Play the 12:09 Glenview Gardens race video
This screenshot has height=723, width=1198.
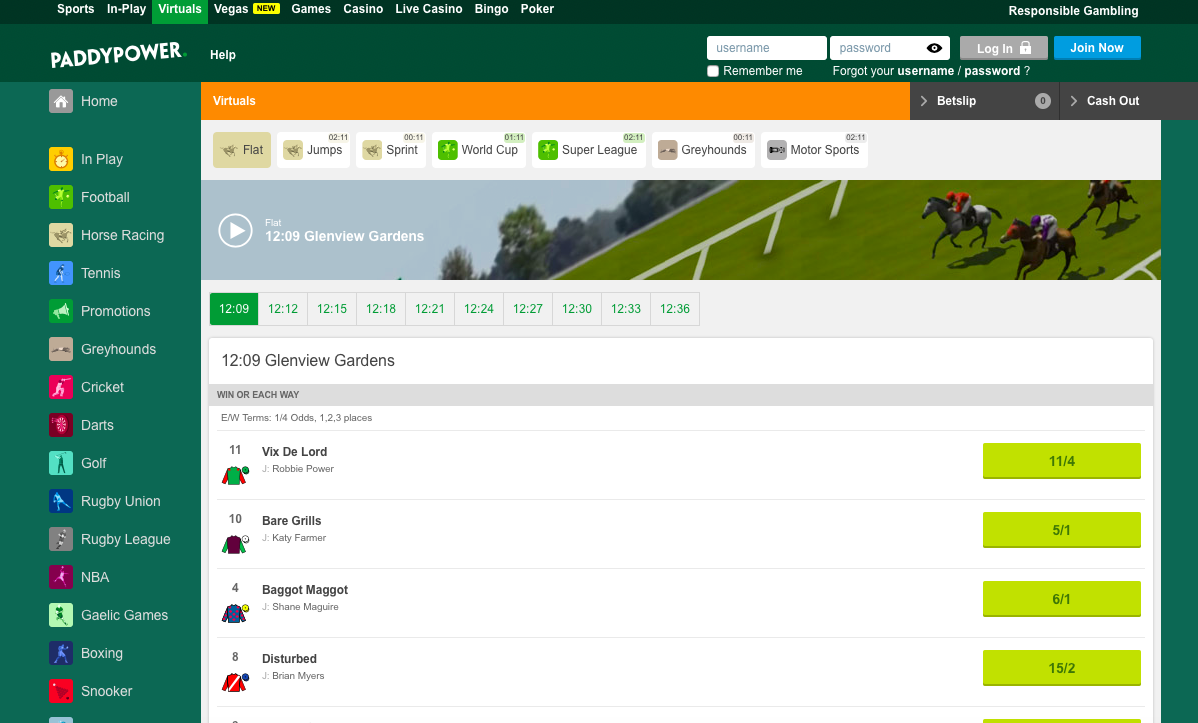point(235,230)
